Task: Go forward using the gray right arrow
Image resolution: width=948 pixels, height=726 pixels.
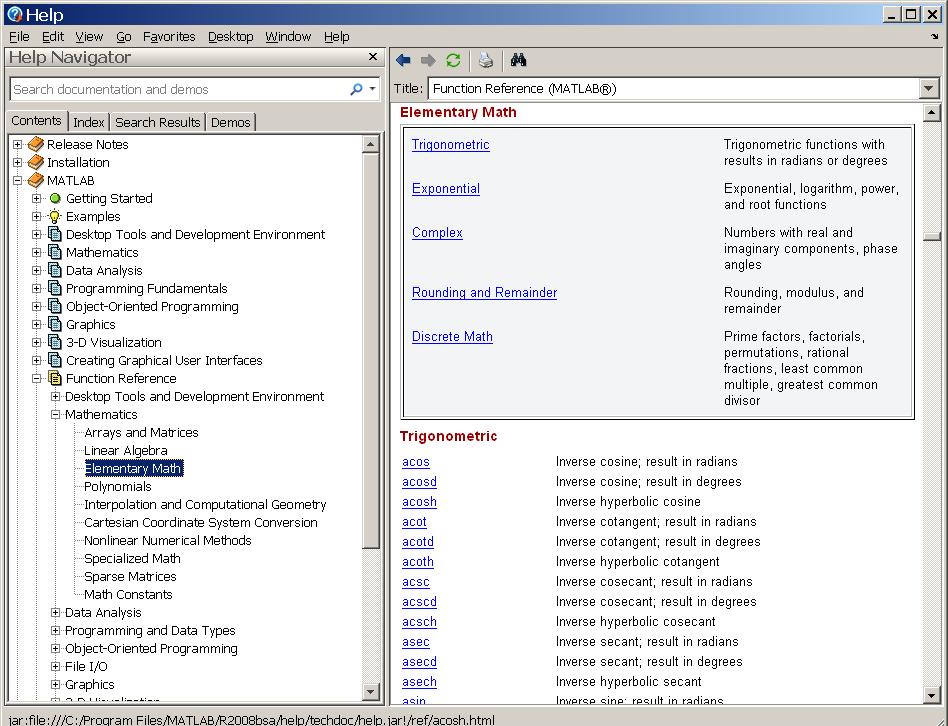Action: point(428,60)
